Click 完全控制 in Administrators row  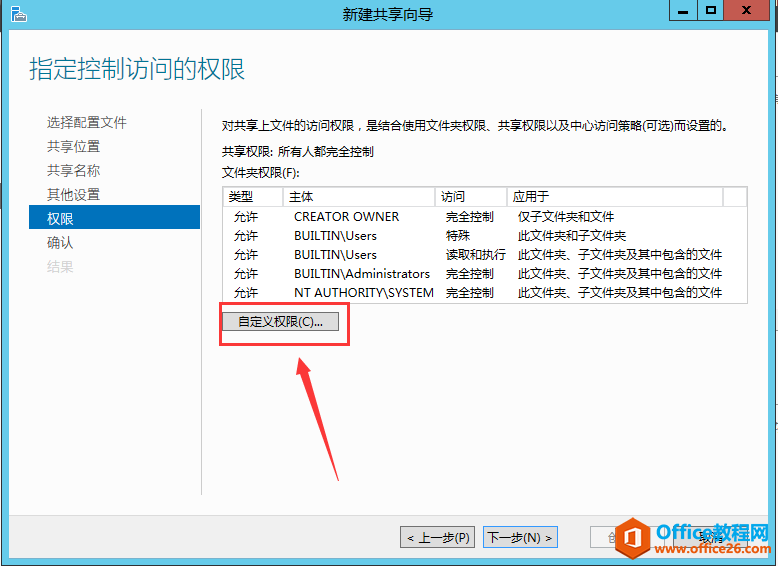point(469,273)
